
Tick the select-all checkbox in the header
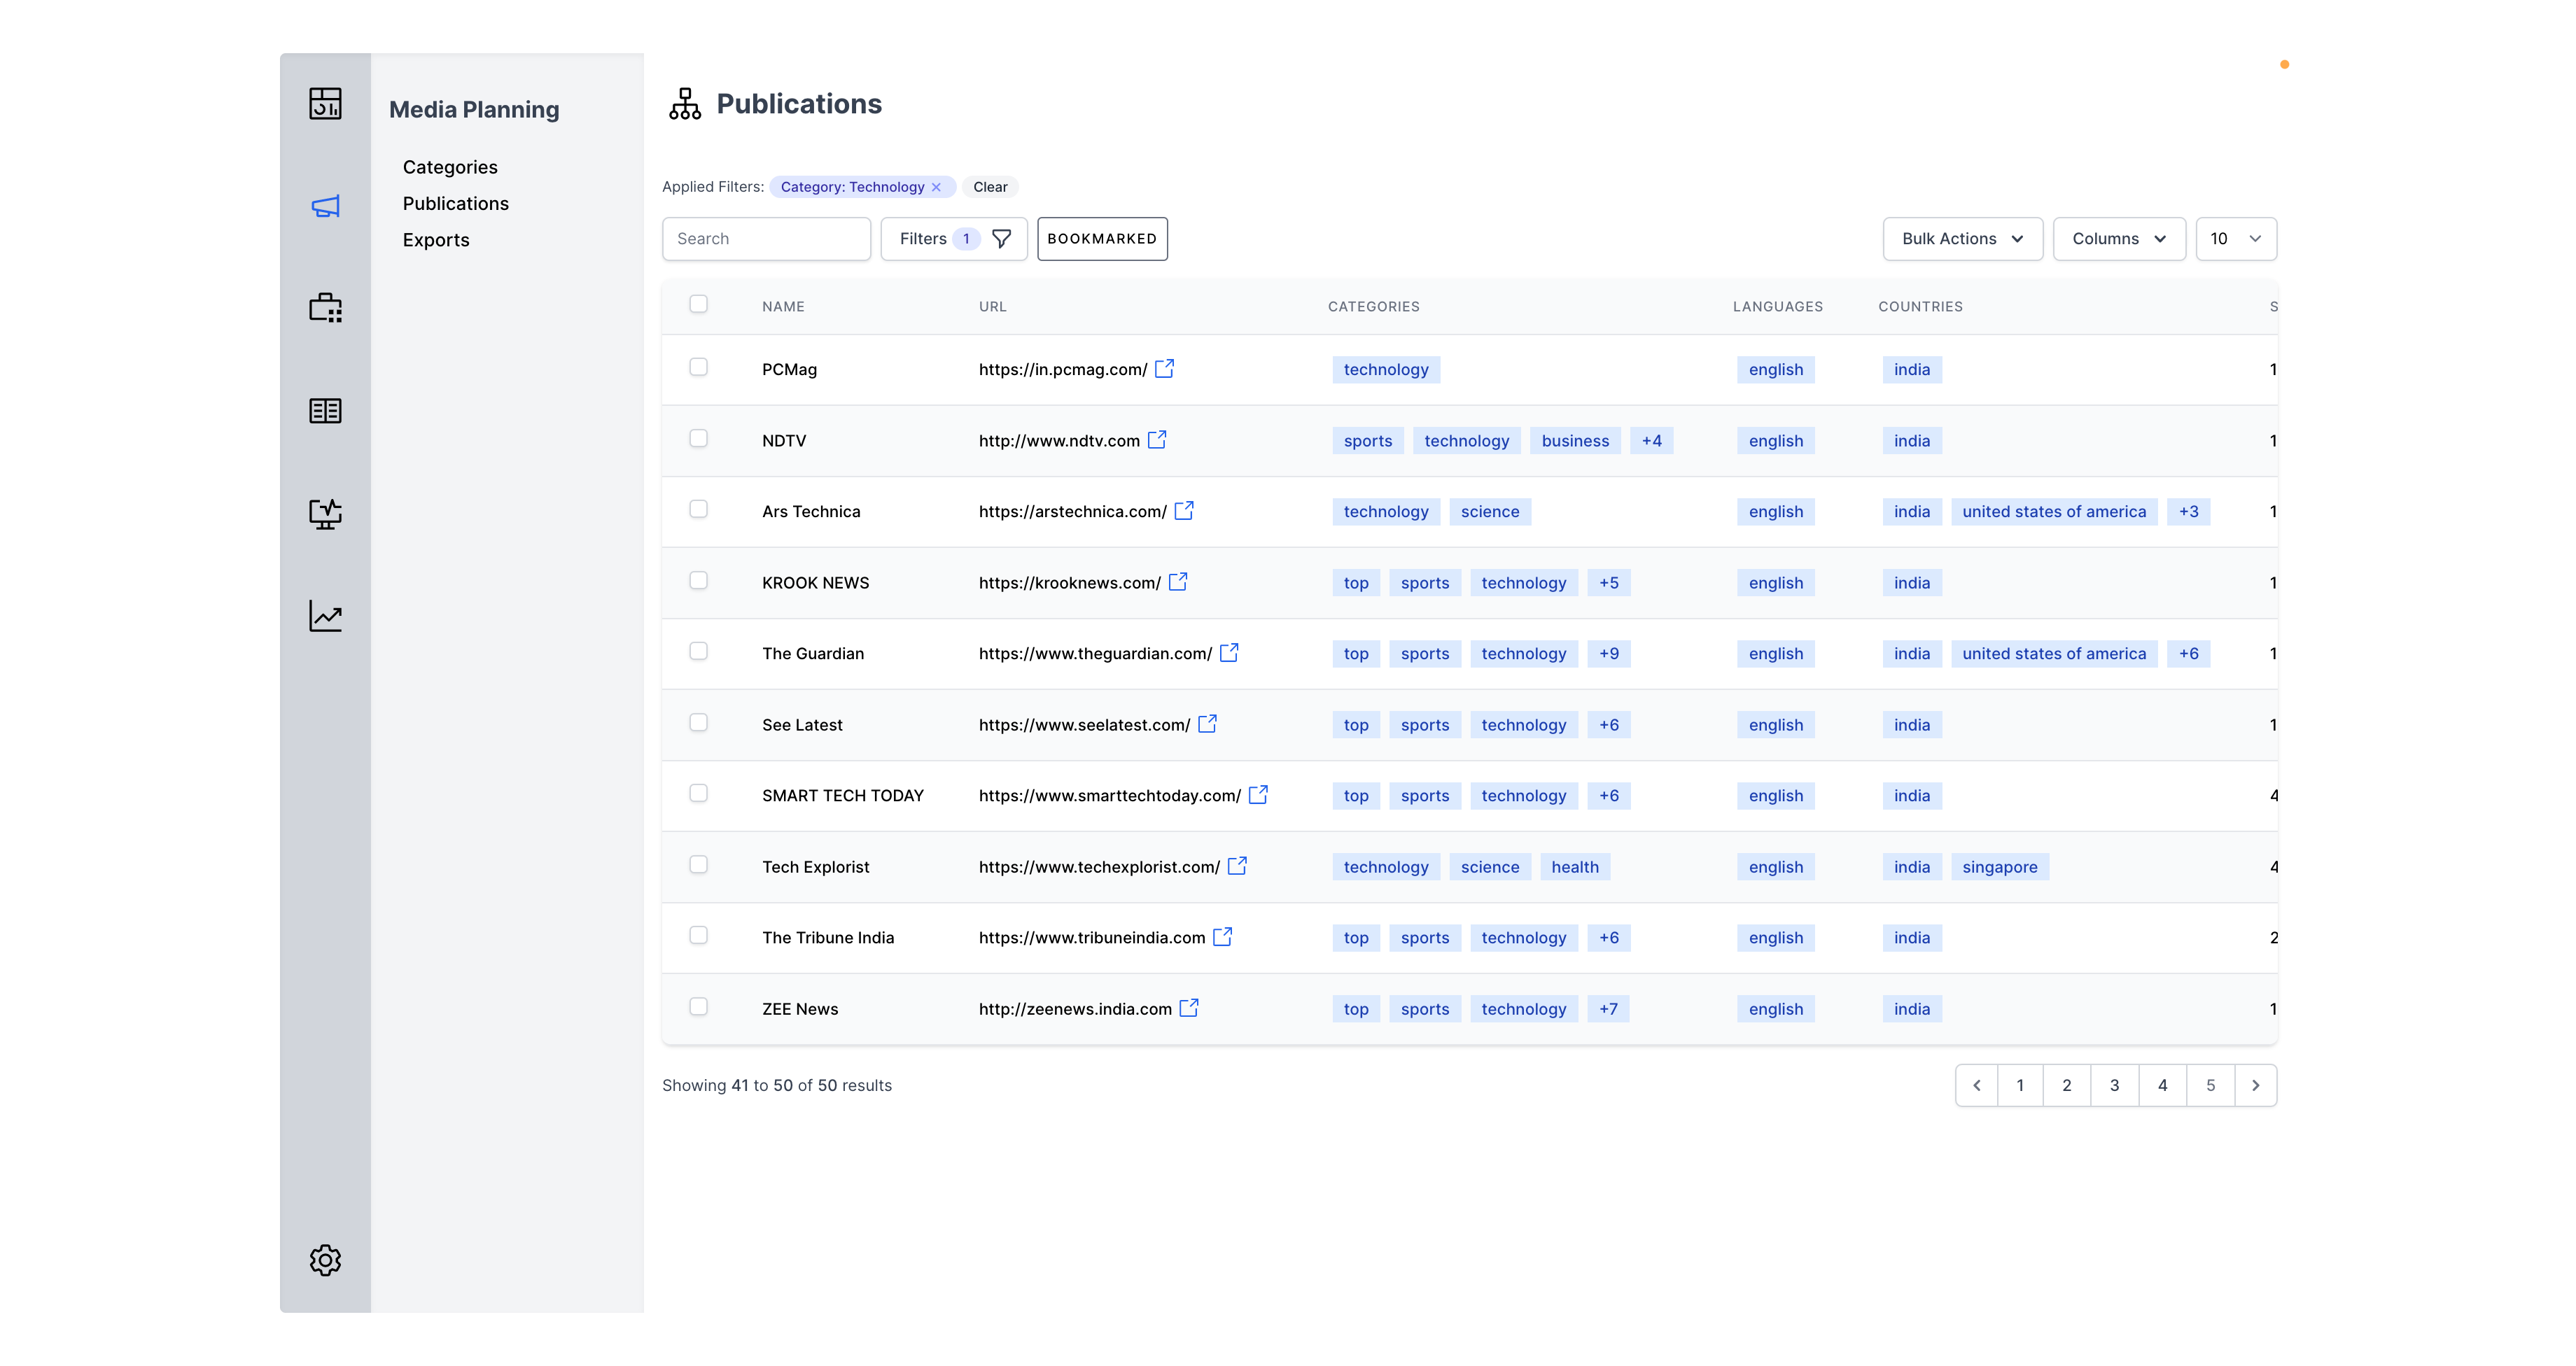[698, 304]
